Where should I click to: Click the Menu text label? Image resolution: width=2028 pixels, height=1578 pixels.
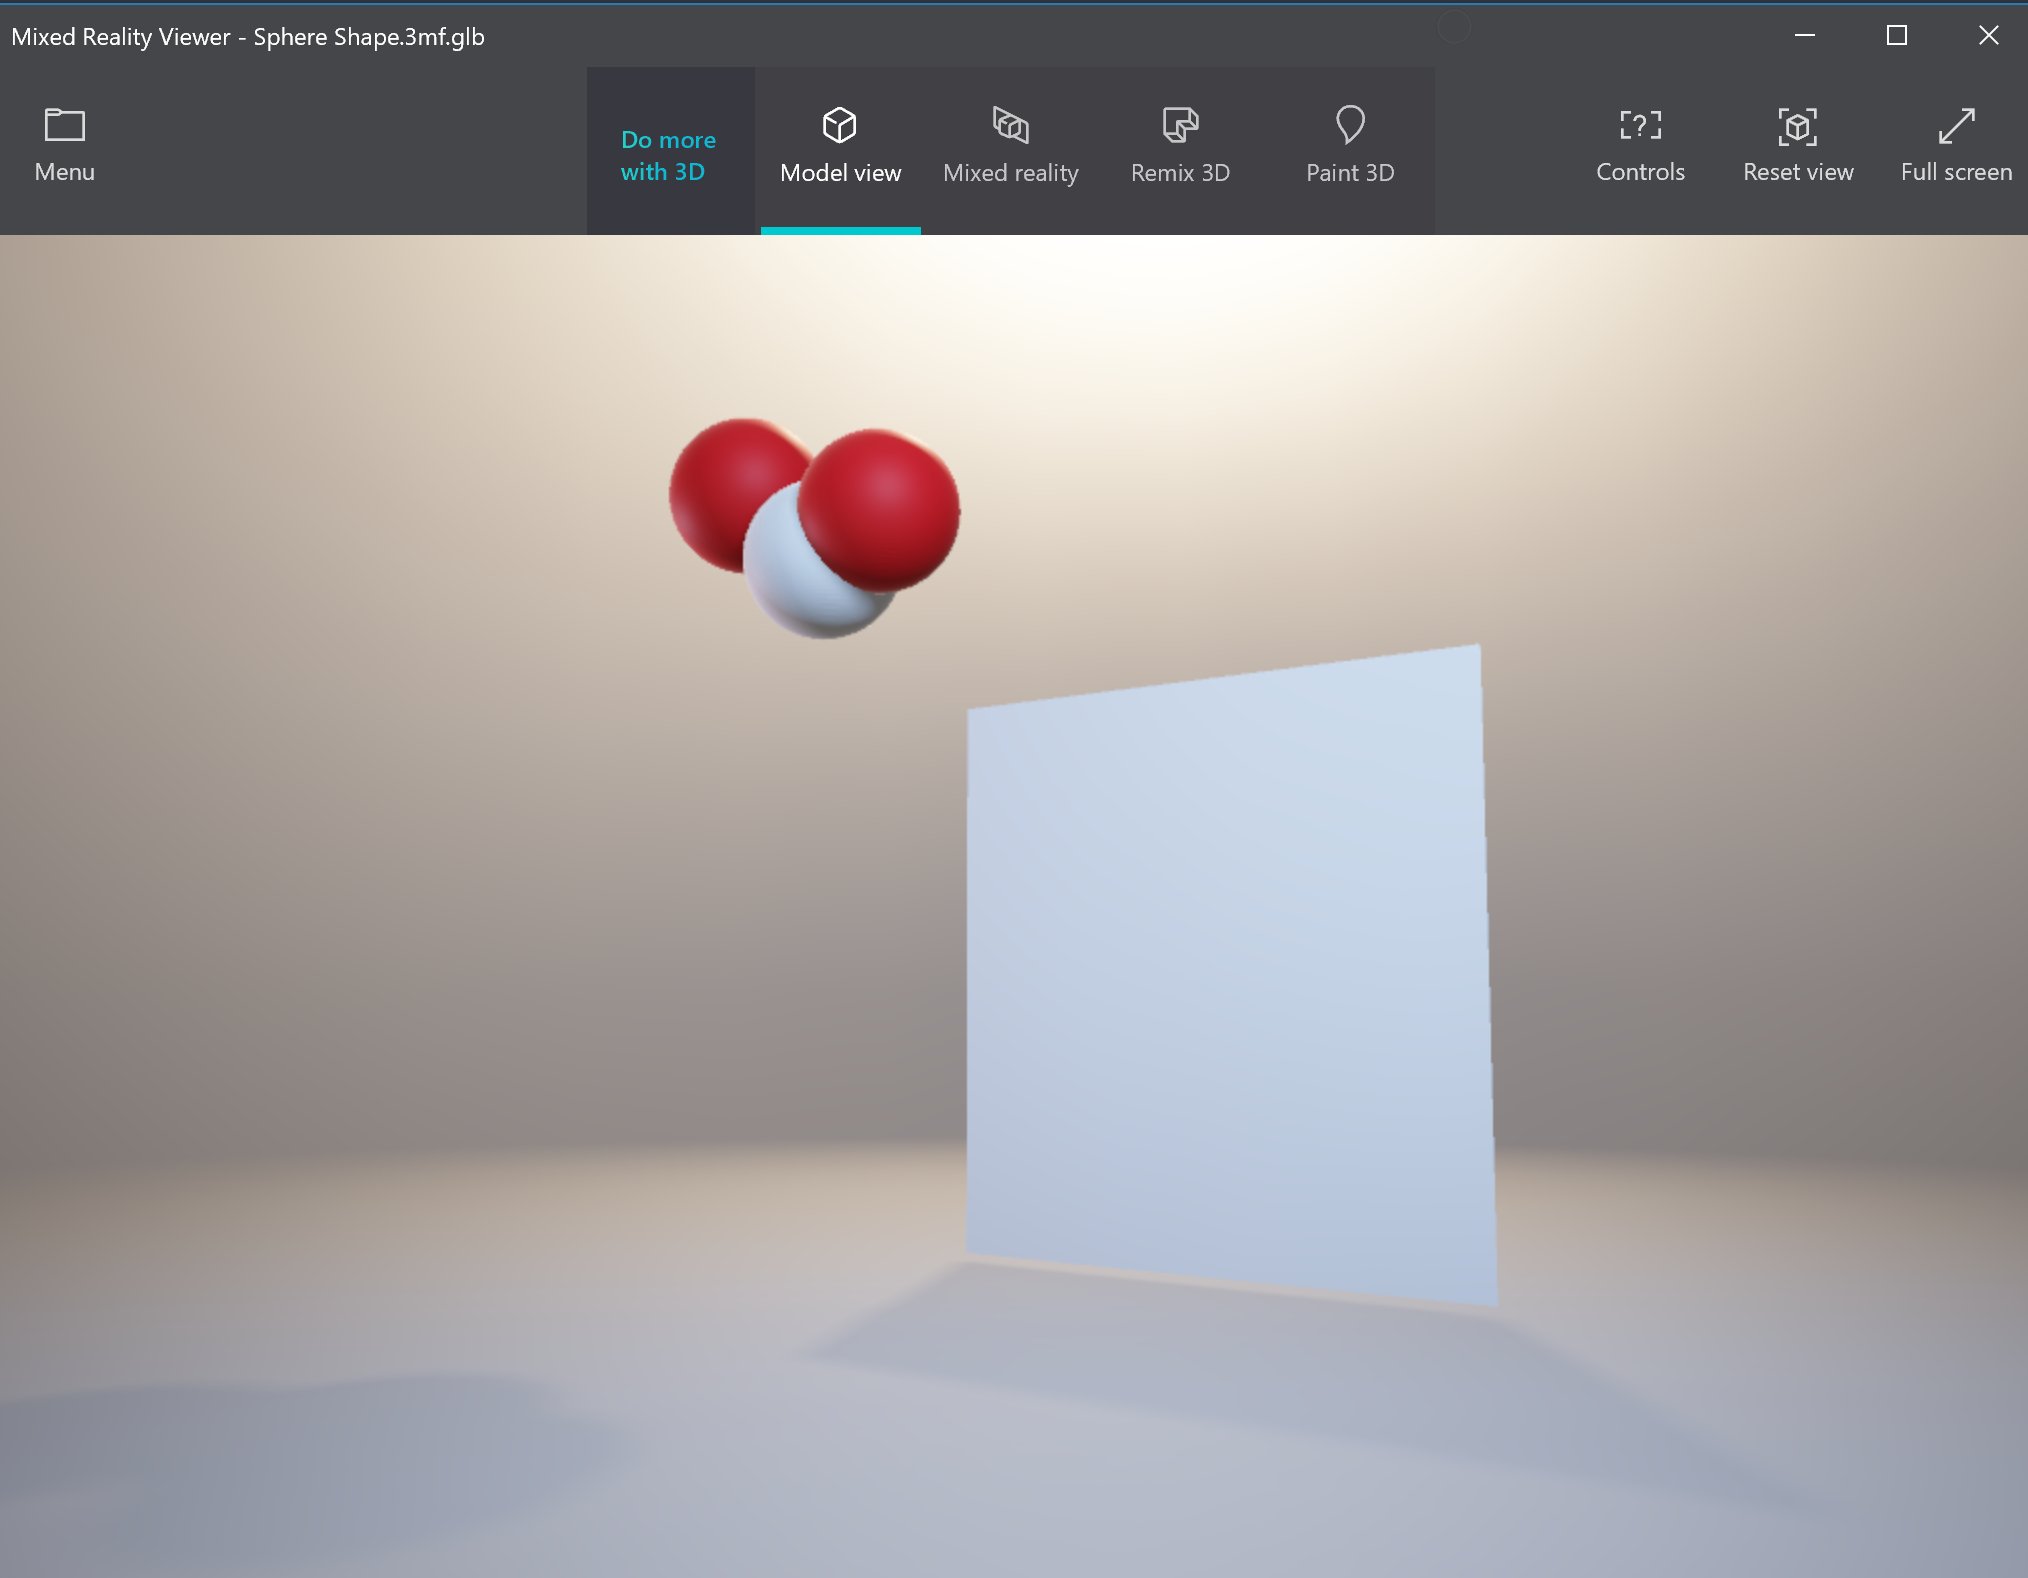point(65,172)
